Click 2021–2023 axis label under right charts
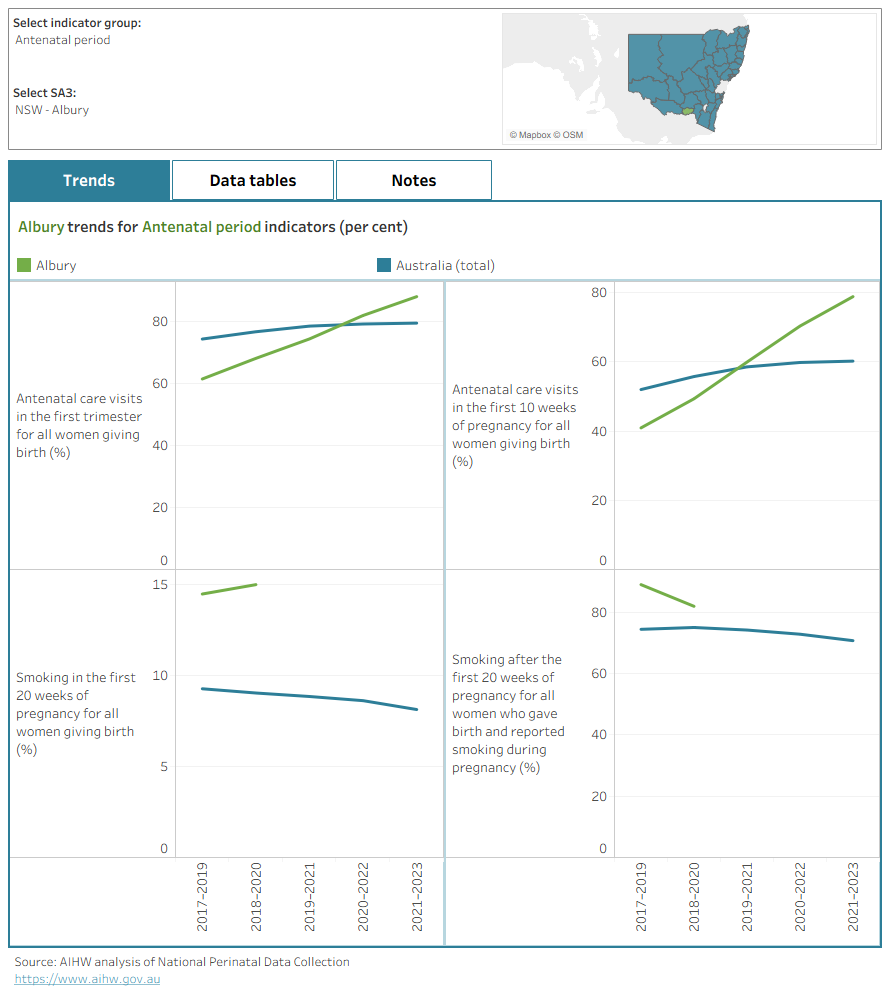The image size is (890, 1000). pos(853,897)
